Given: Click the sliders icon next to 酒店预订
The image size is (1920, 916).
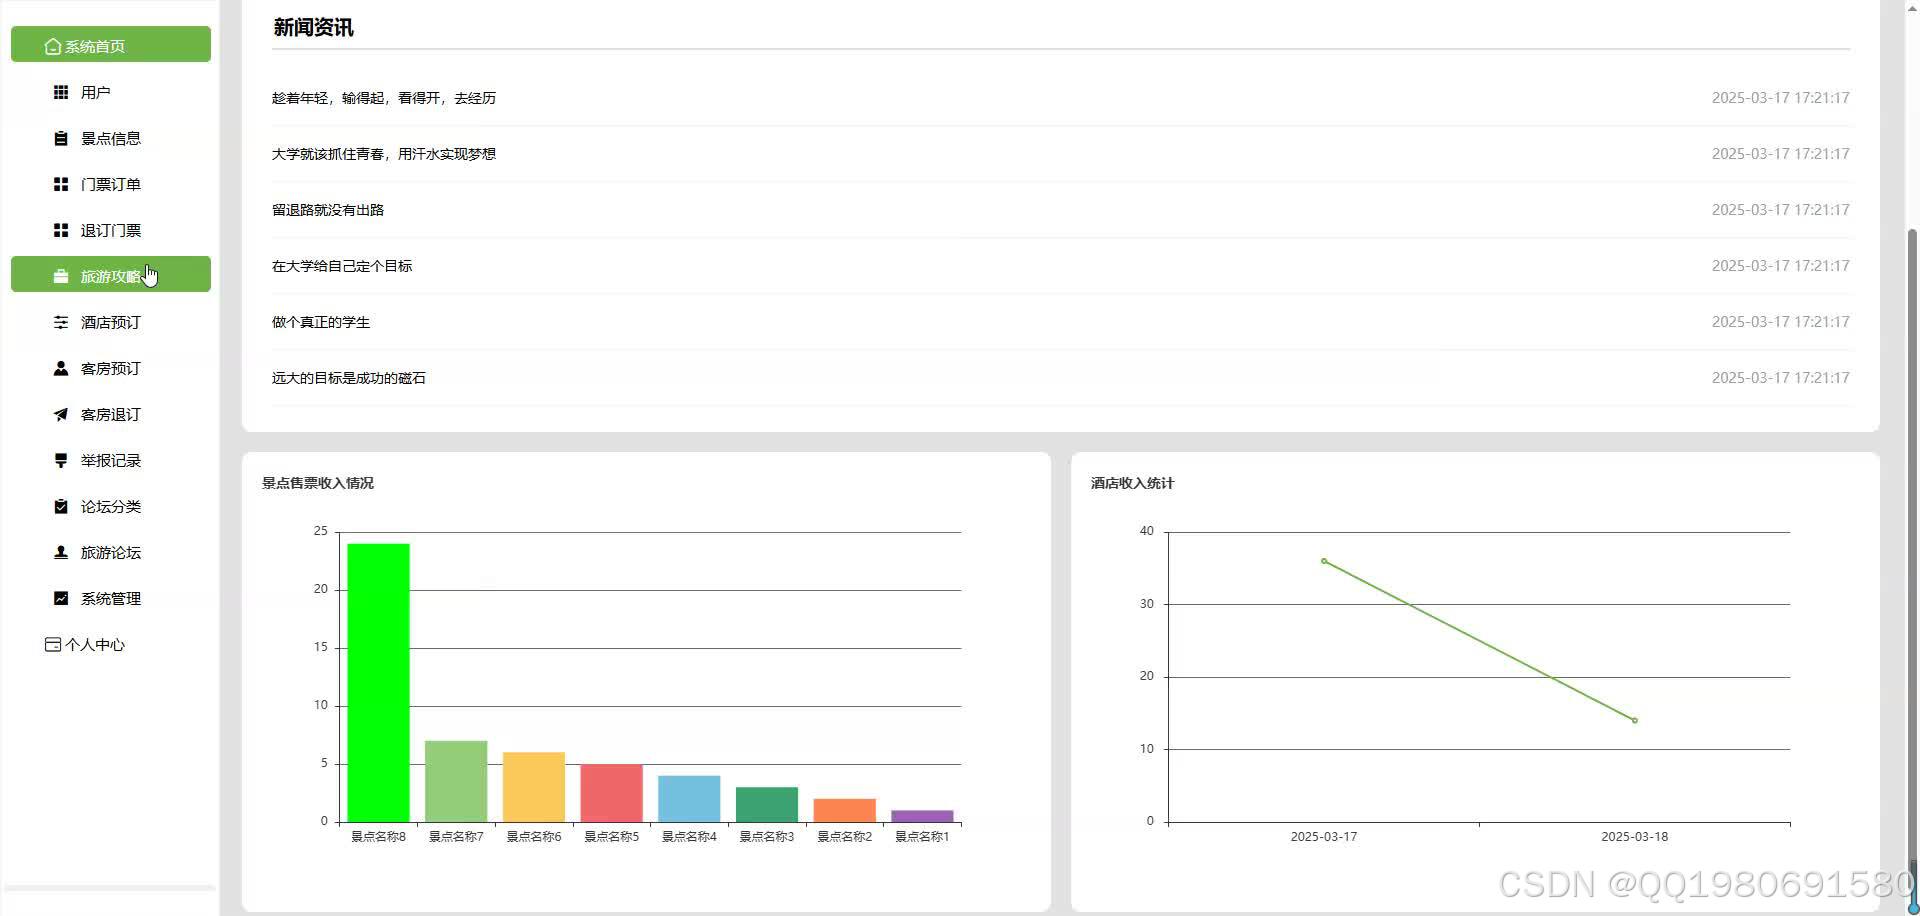Looking at the screenshot, I should [x=61, y=322].
